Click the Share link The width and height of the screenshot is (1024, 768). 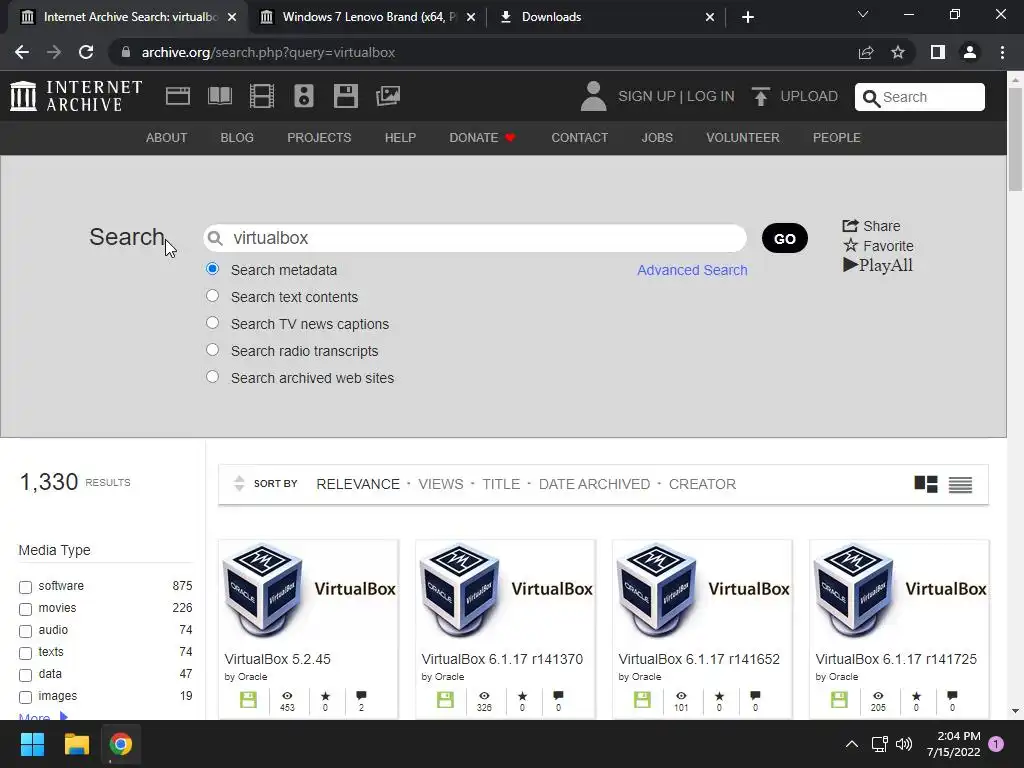pyautogui.click(x=871, y=226)
